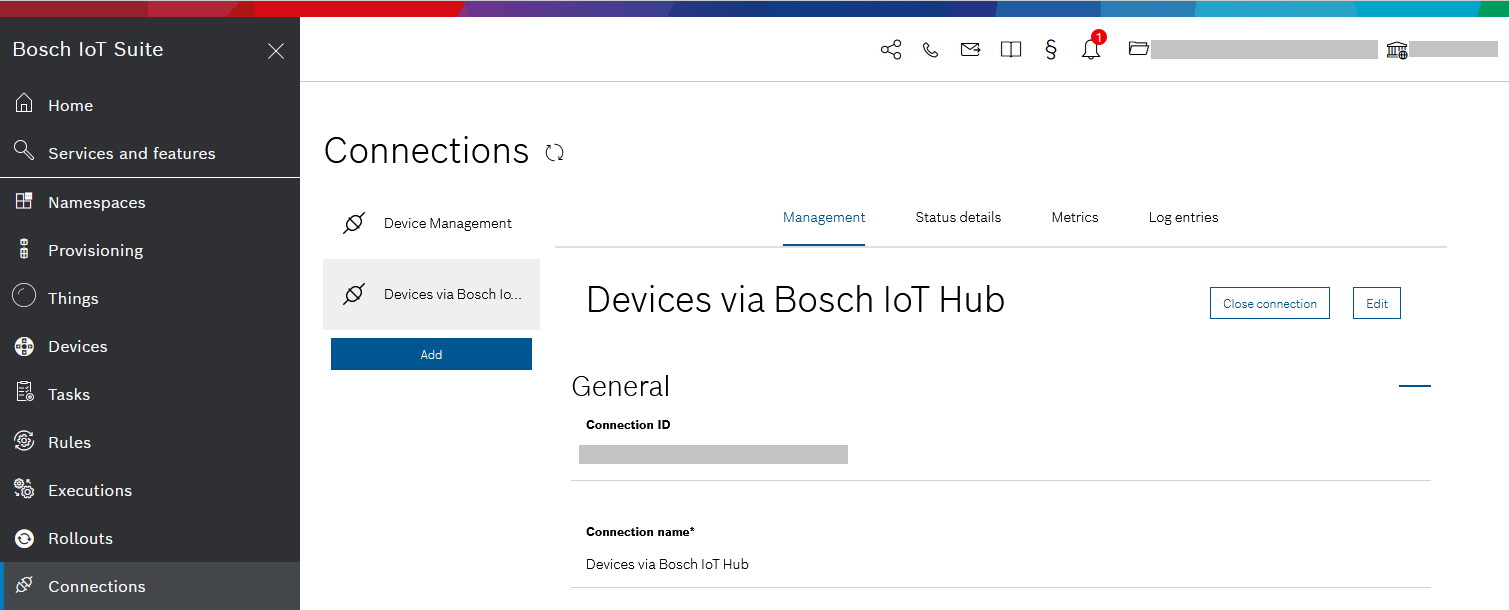Click the Namespaces icon in sidebar

tap(24, 201)
